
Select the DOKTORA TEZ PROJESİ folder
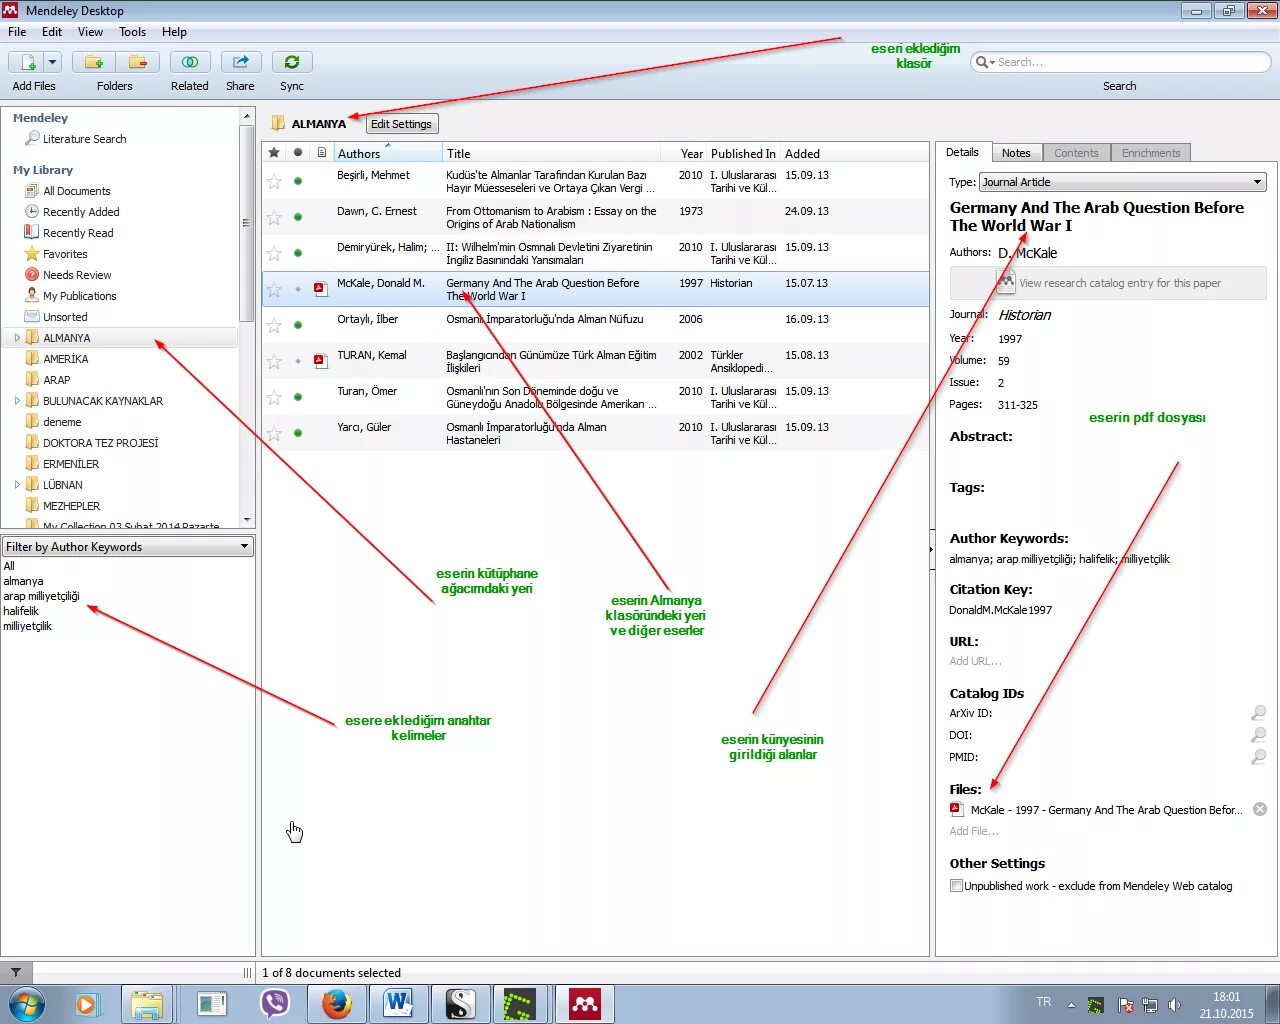(x=100, y=443)
